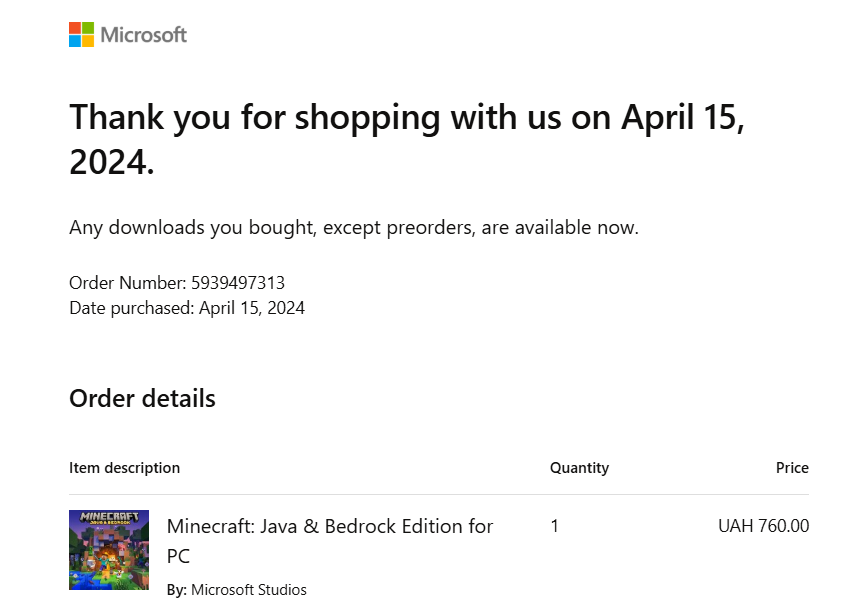Click the "Order Number:" label
862x615 pixels.
(x=128, y=283)
